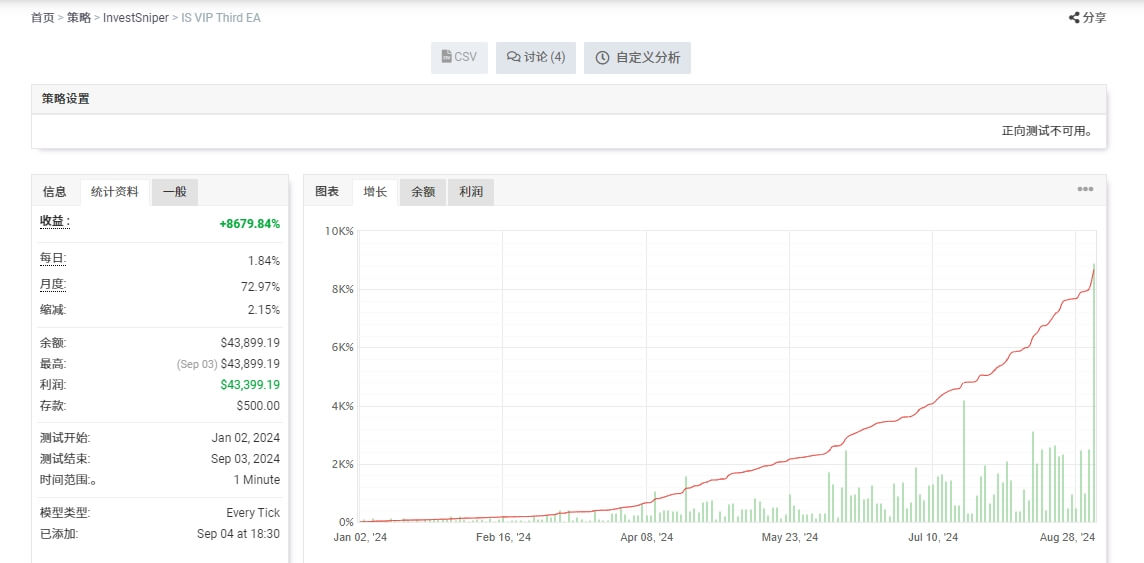Image resolution: width=1144 pixels, height=563 pixels.
Task: Click the 正向测试不可用。 message
Action: (1048, 132)
